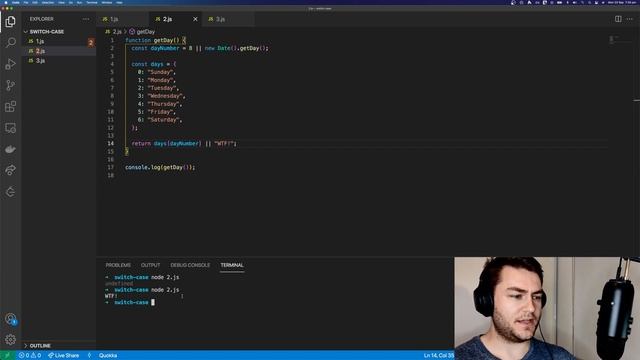Screen dimensions: 640x360
Task: Open the Live Share view in the activity bar
Action: [x=11, y=171]
